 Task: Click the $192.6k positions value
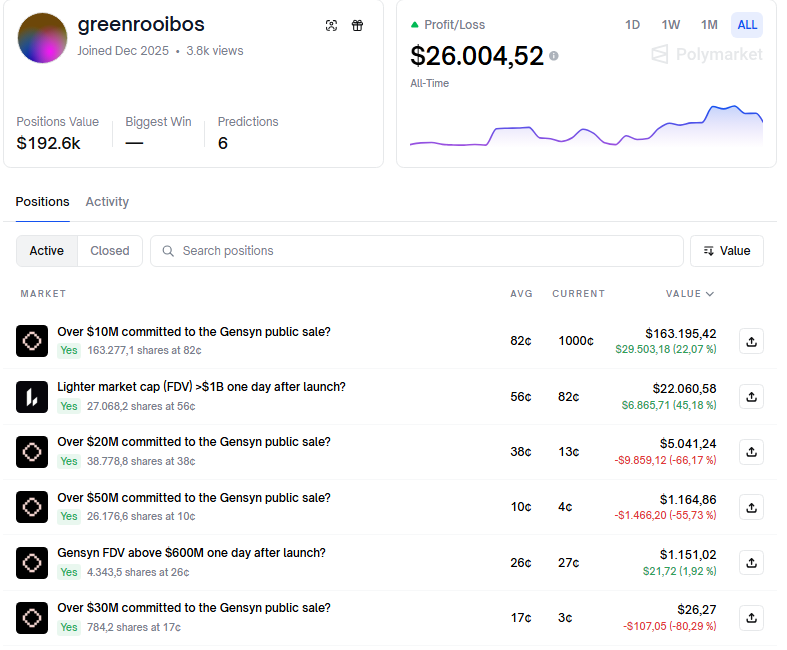(x=48, y=143)
